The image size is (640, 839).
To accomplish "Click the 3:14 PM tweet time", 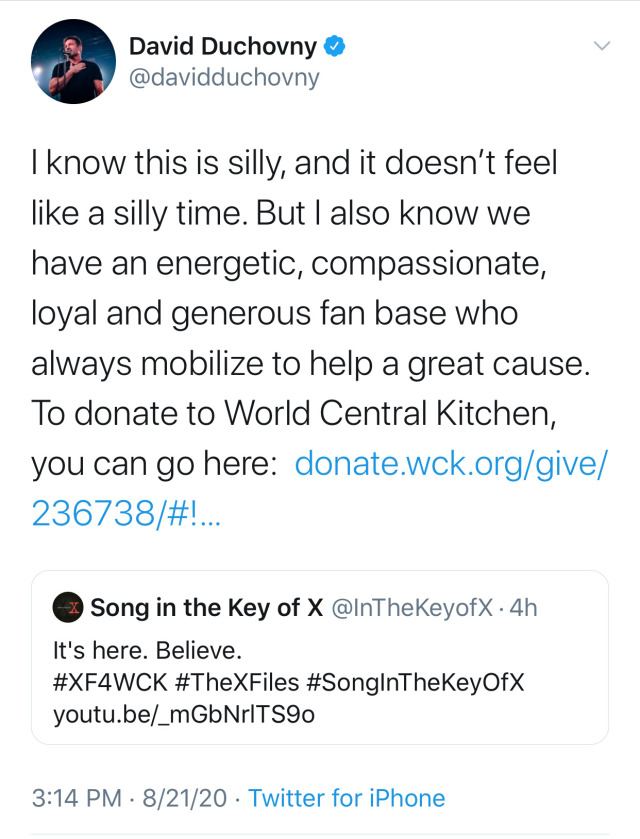I will click(74, 798).
